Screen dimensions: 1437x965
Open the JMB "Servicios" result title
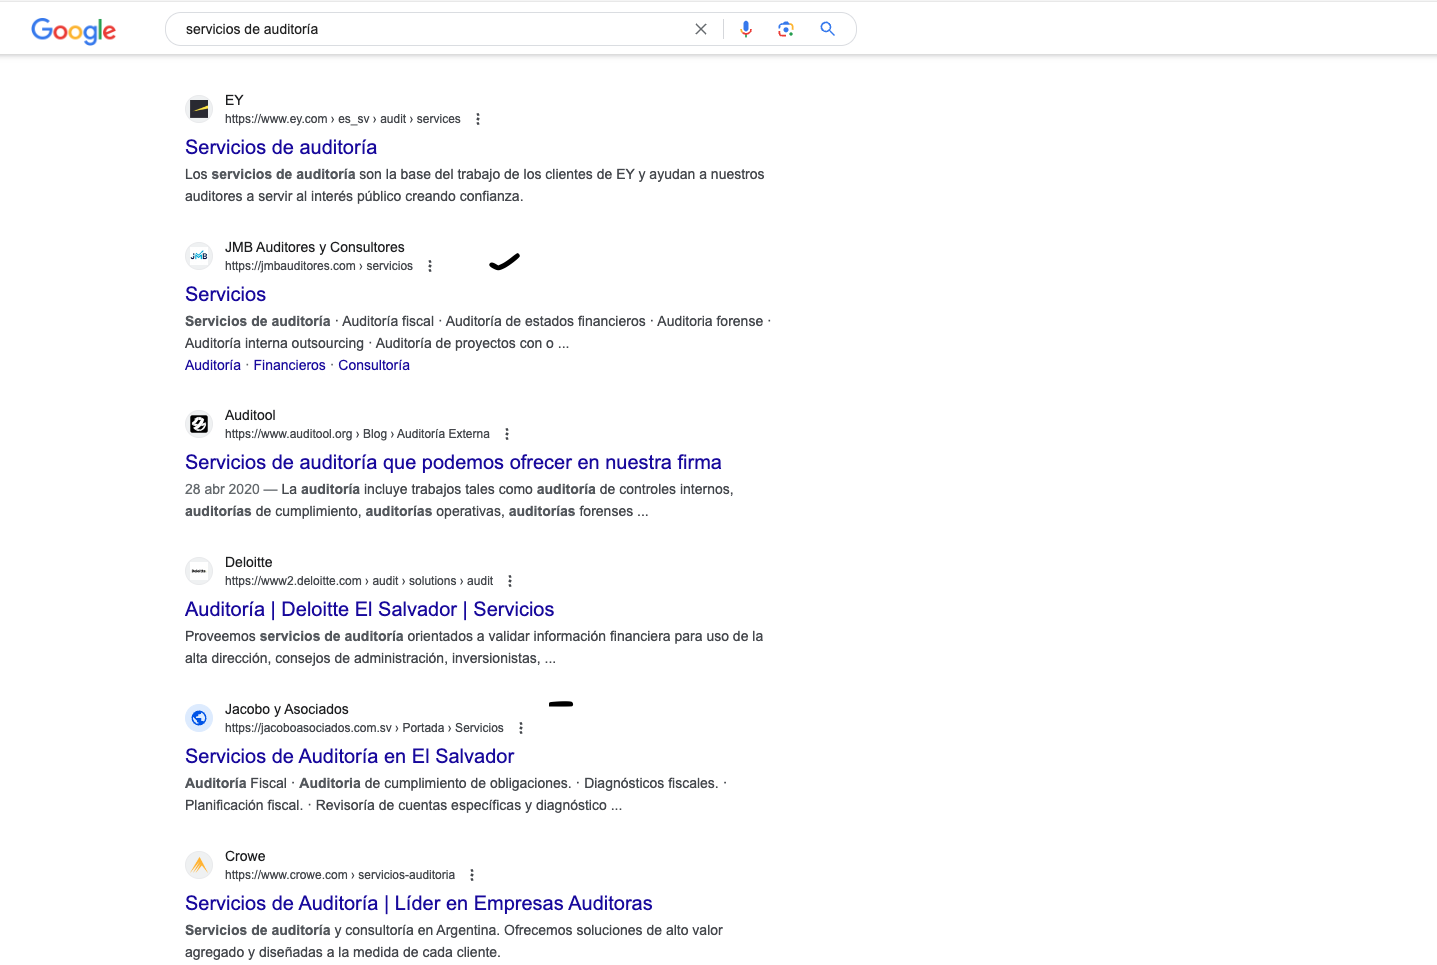225,294
